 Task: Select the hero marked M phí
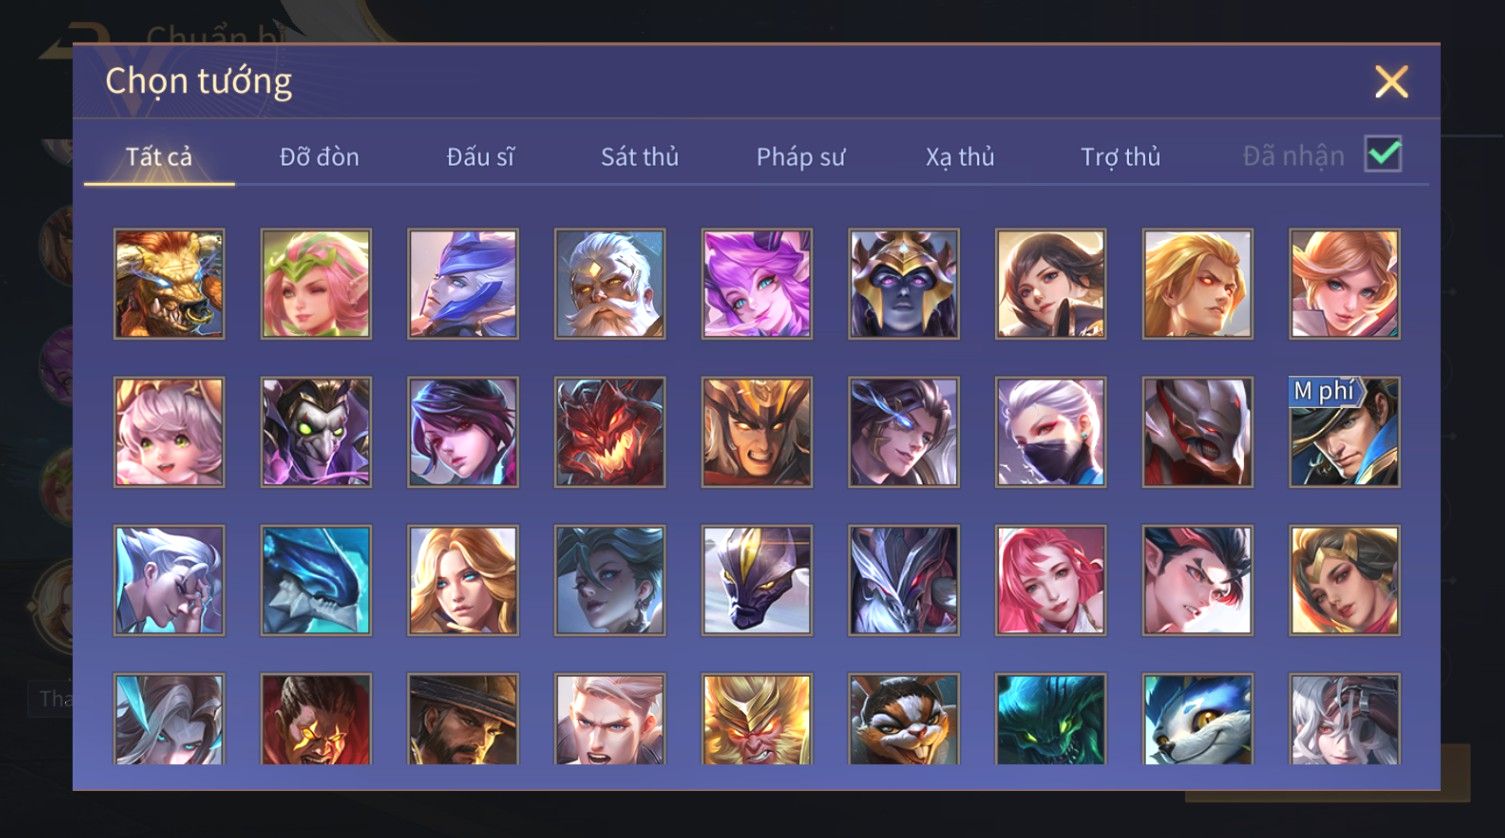[x=1345, y=432]
